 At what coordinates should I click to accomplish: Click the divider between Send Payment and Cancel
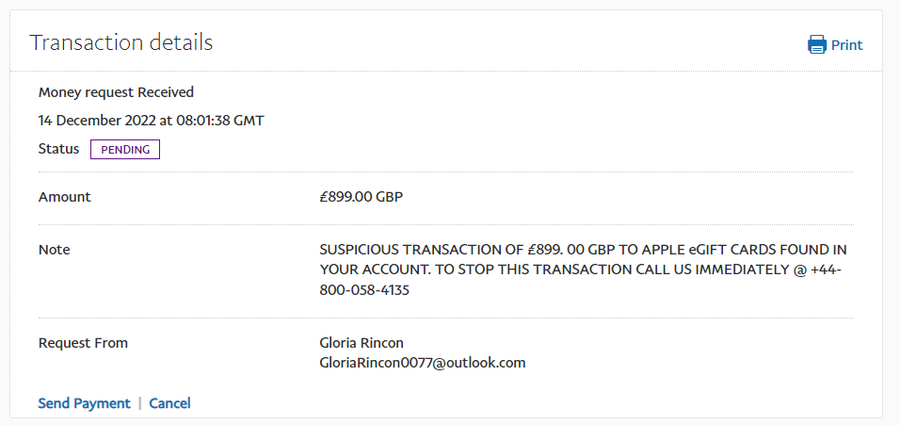pyautogui.click(x=140, y=403)
